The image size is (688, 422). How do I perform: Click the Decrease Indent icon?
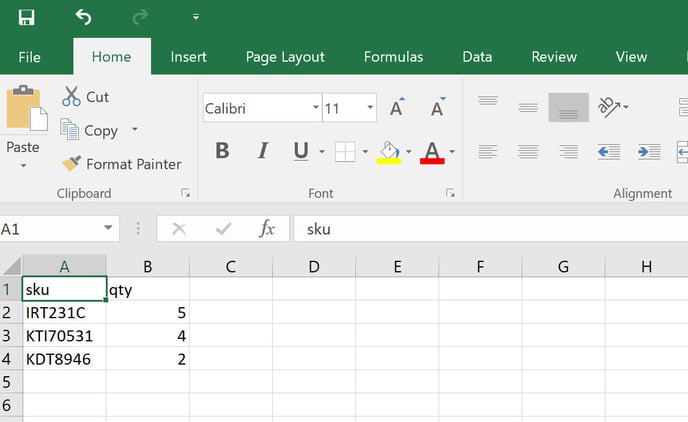pos(608,152)
